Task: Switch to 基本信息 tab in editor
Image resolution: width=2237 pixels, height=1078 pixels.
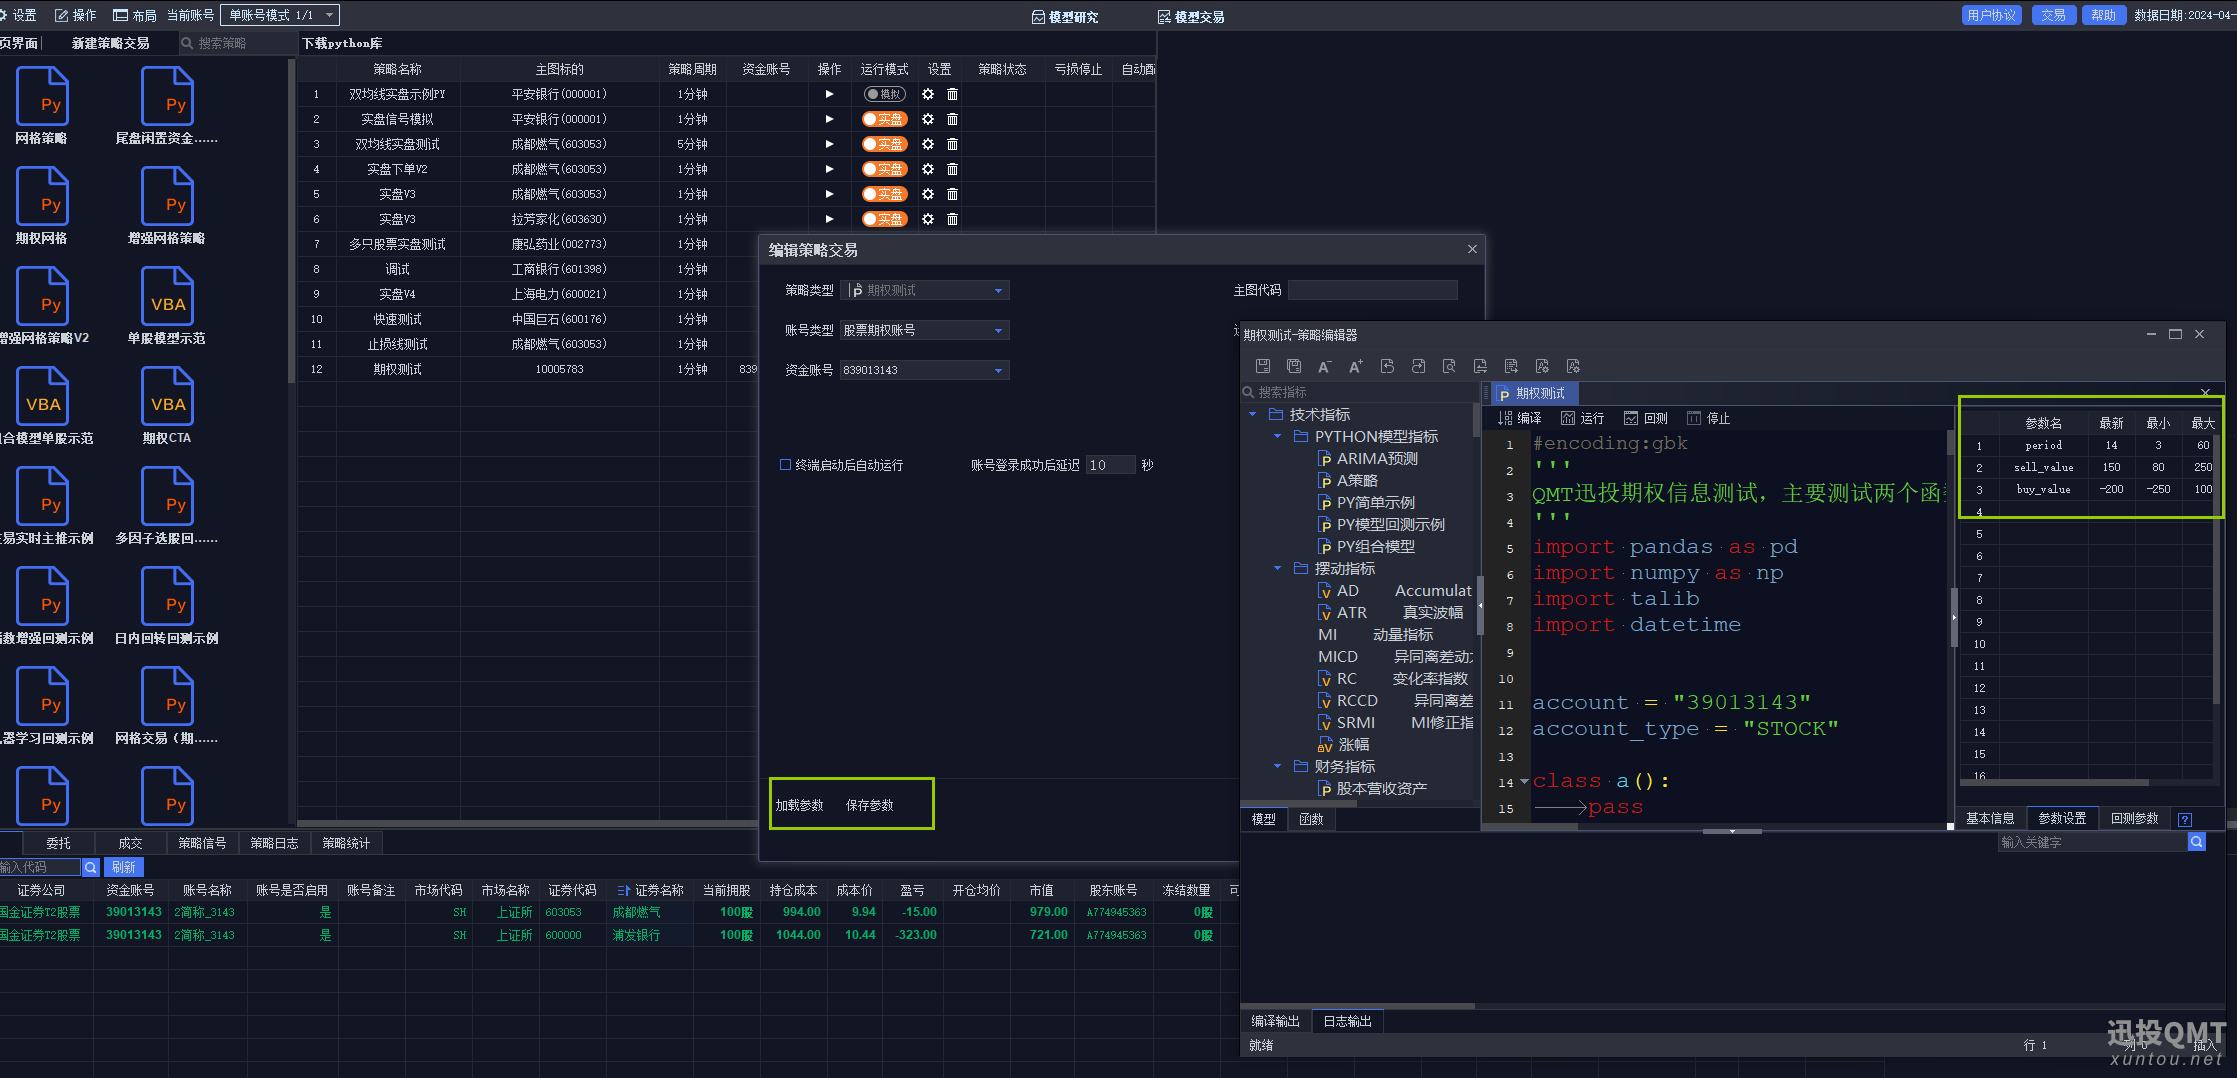Action: [1990, 818]
